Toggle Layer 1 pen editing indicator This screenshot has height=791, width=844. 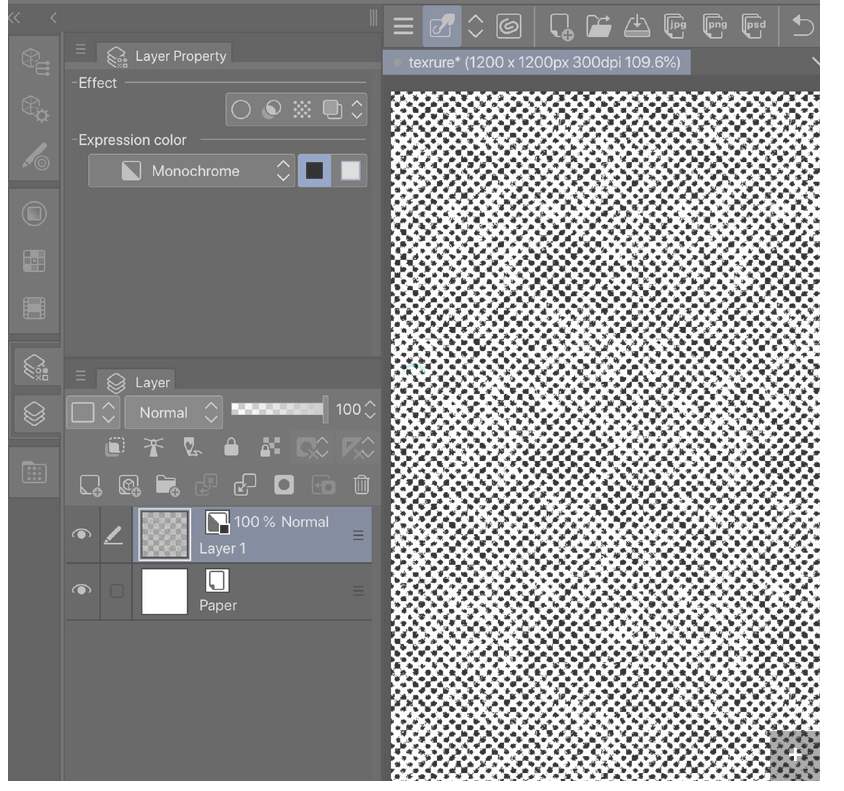click(114, 535)
